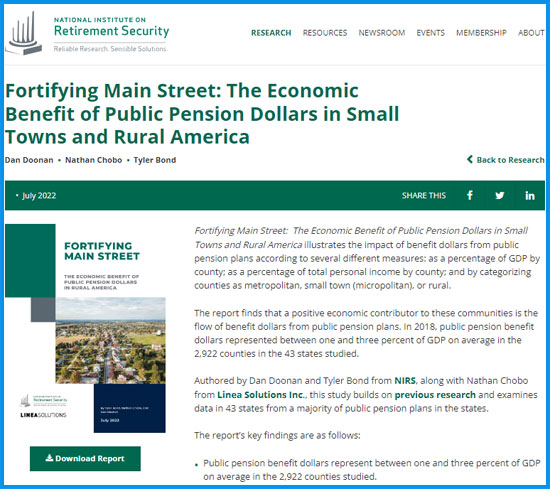Click the download icon on Download Report
This screenshot has height=489, width=550.
point(49,458)
